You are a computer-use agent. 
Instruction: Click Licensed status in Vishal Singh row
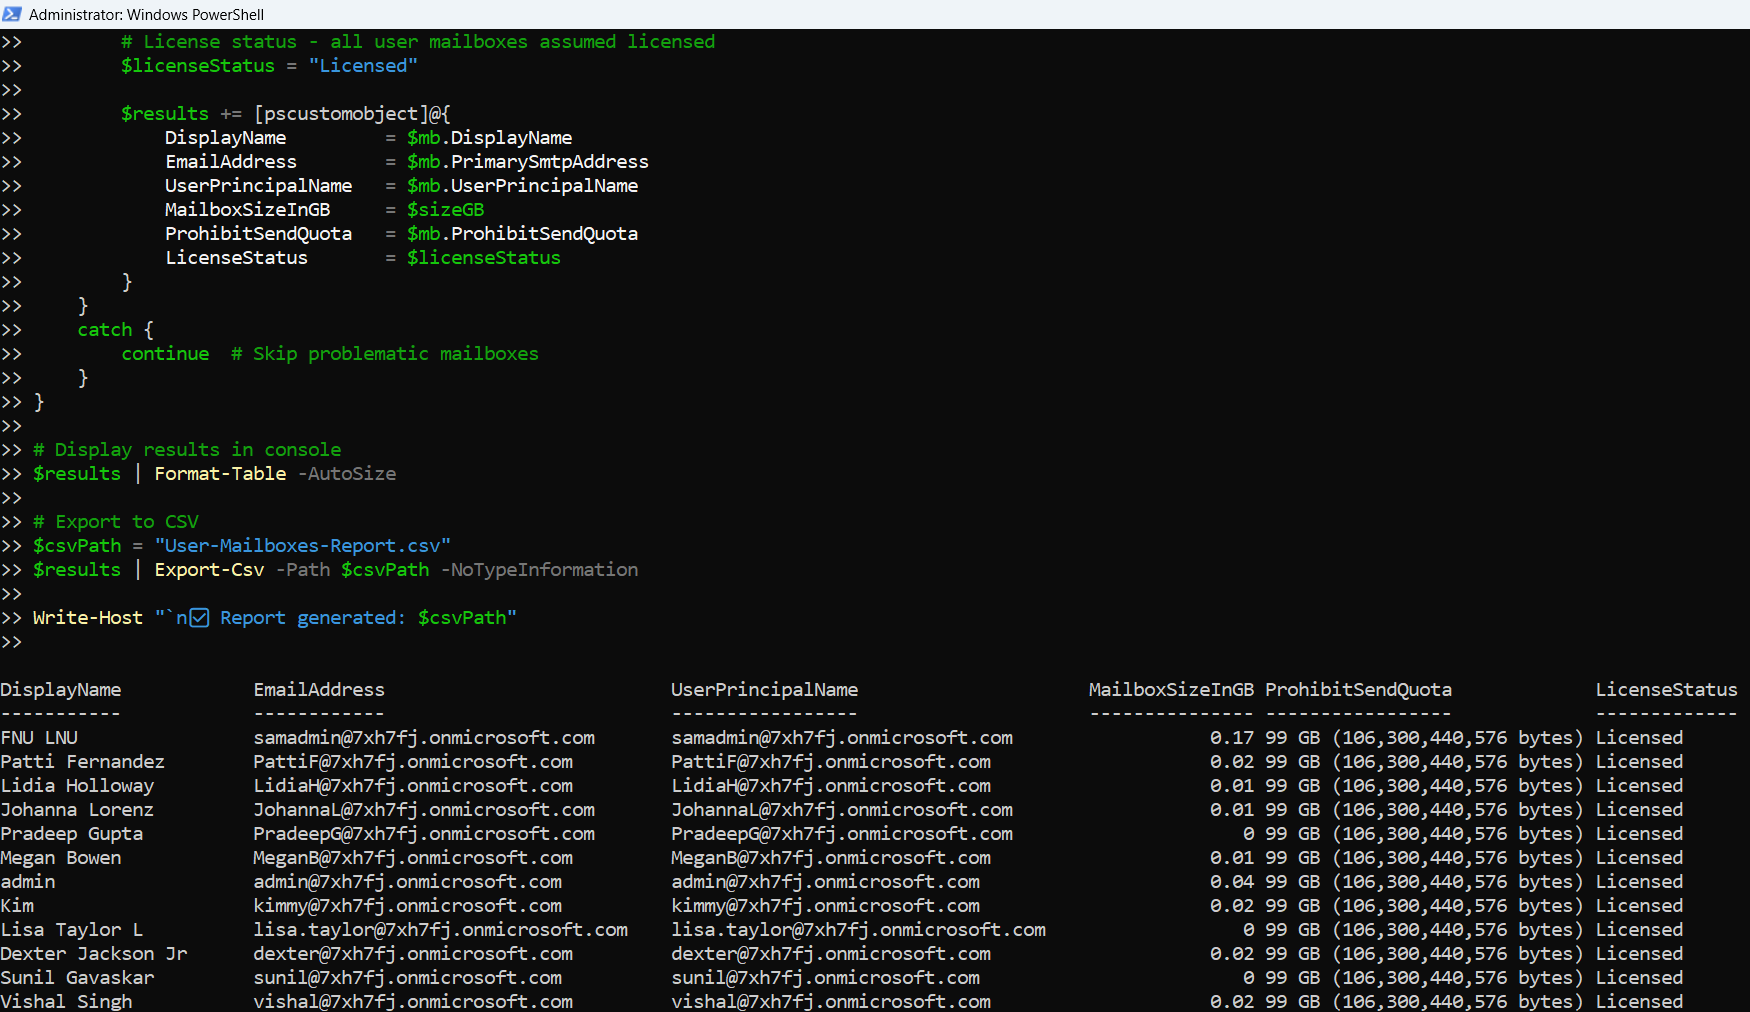(1639, 1001)
